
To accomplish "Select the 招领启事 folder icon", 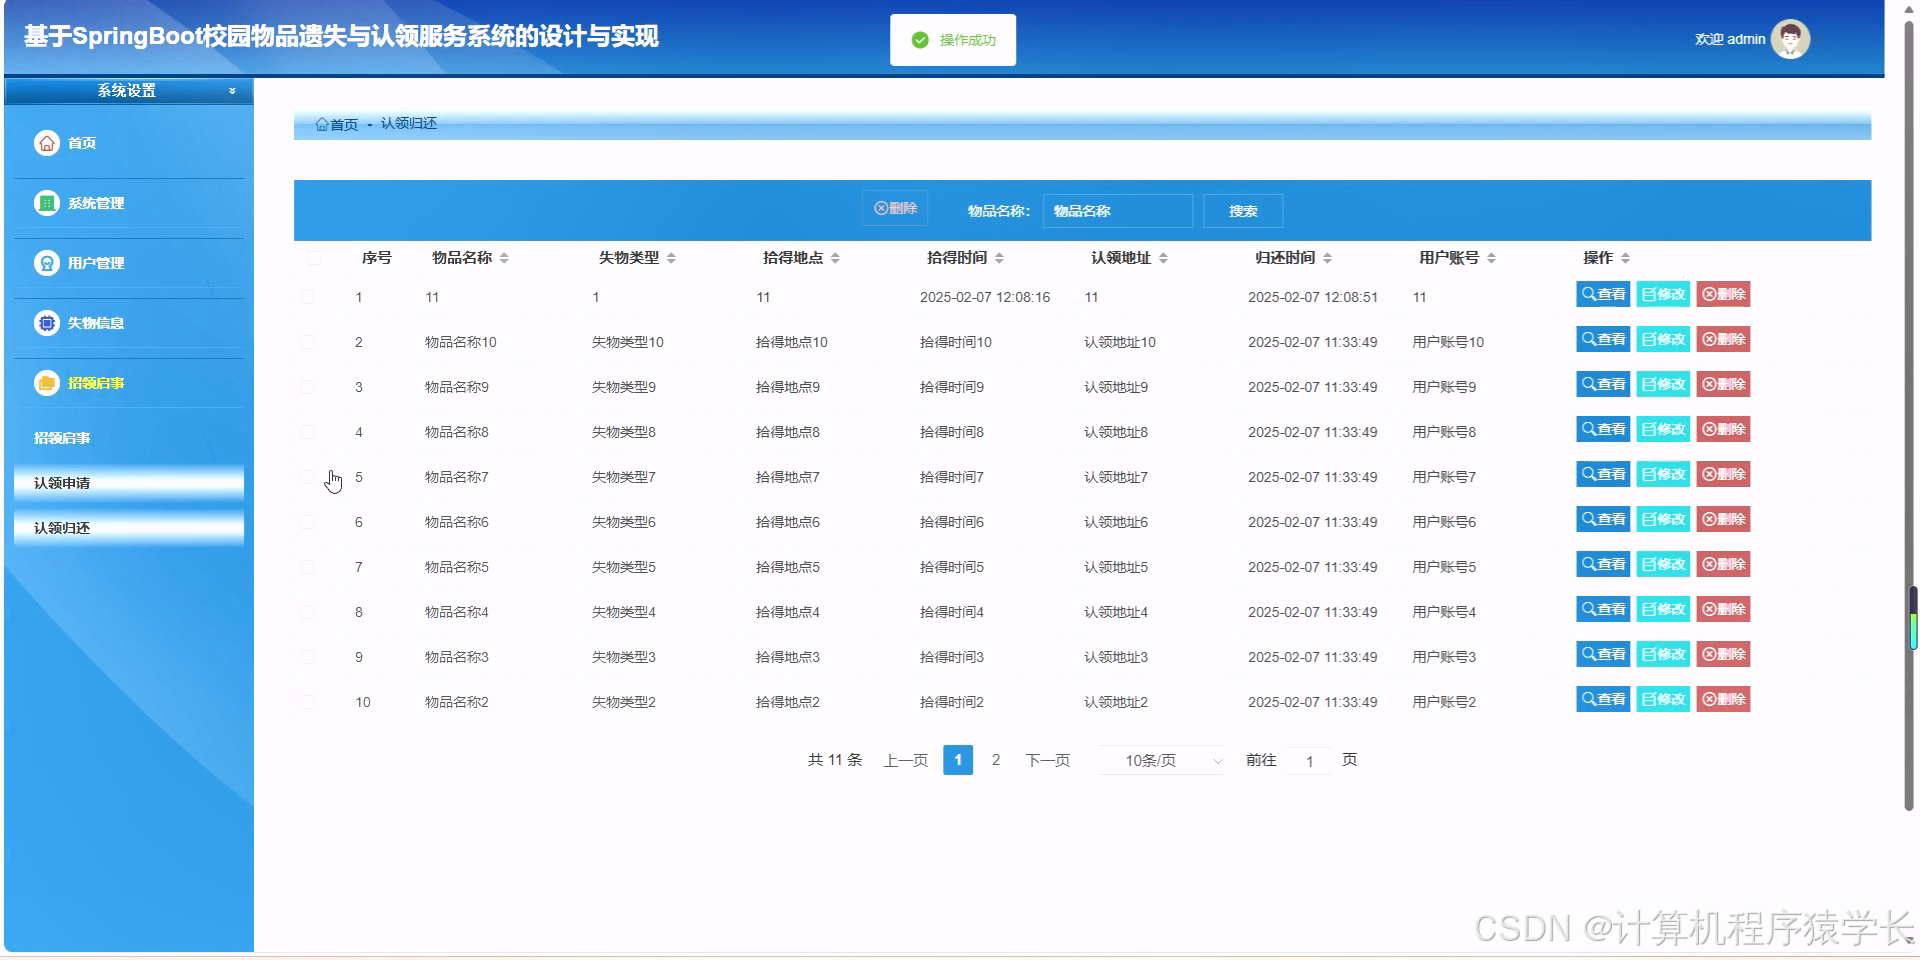I will 46,383.
